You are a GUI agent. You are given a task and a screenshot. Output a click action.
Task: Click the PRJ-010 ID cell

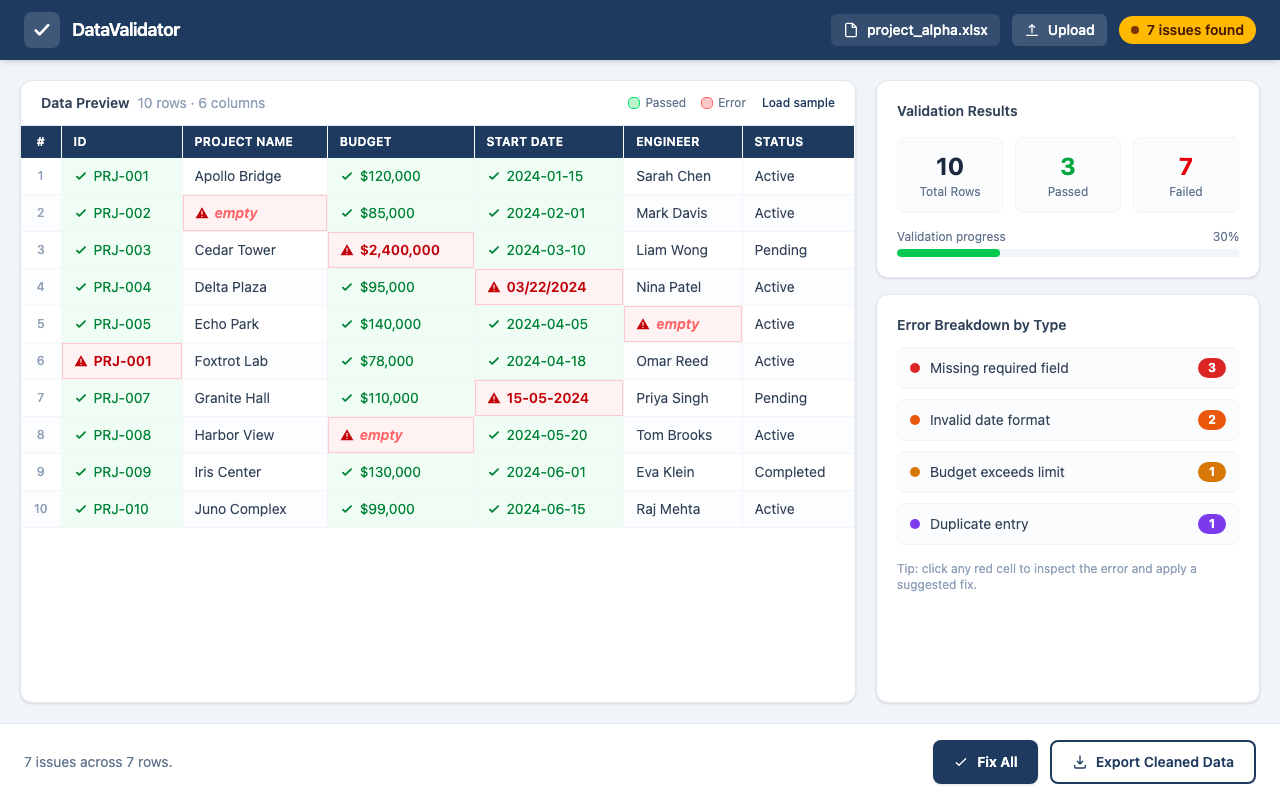click(122, 509)
